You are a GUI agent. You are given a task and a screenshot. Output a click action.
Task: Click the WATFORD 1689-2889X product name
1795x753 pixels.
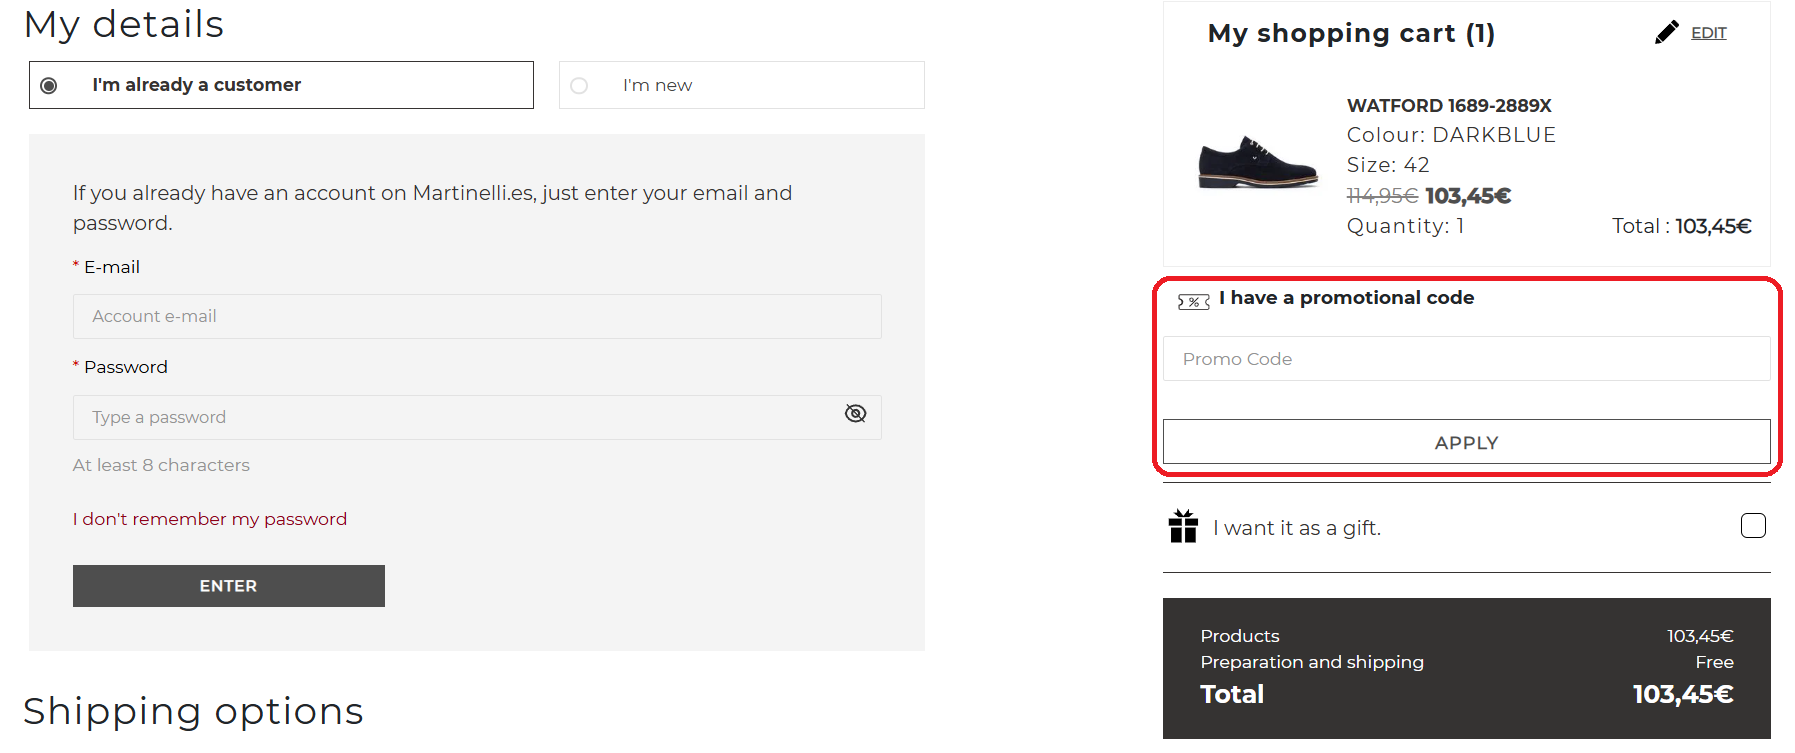tap(1448, 106)
